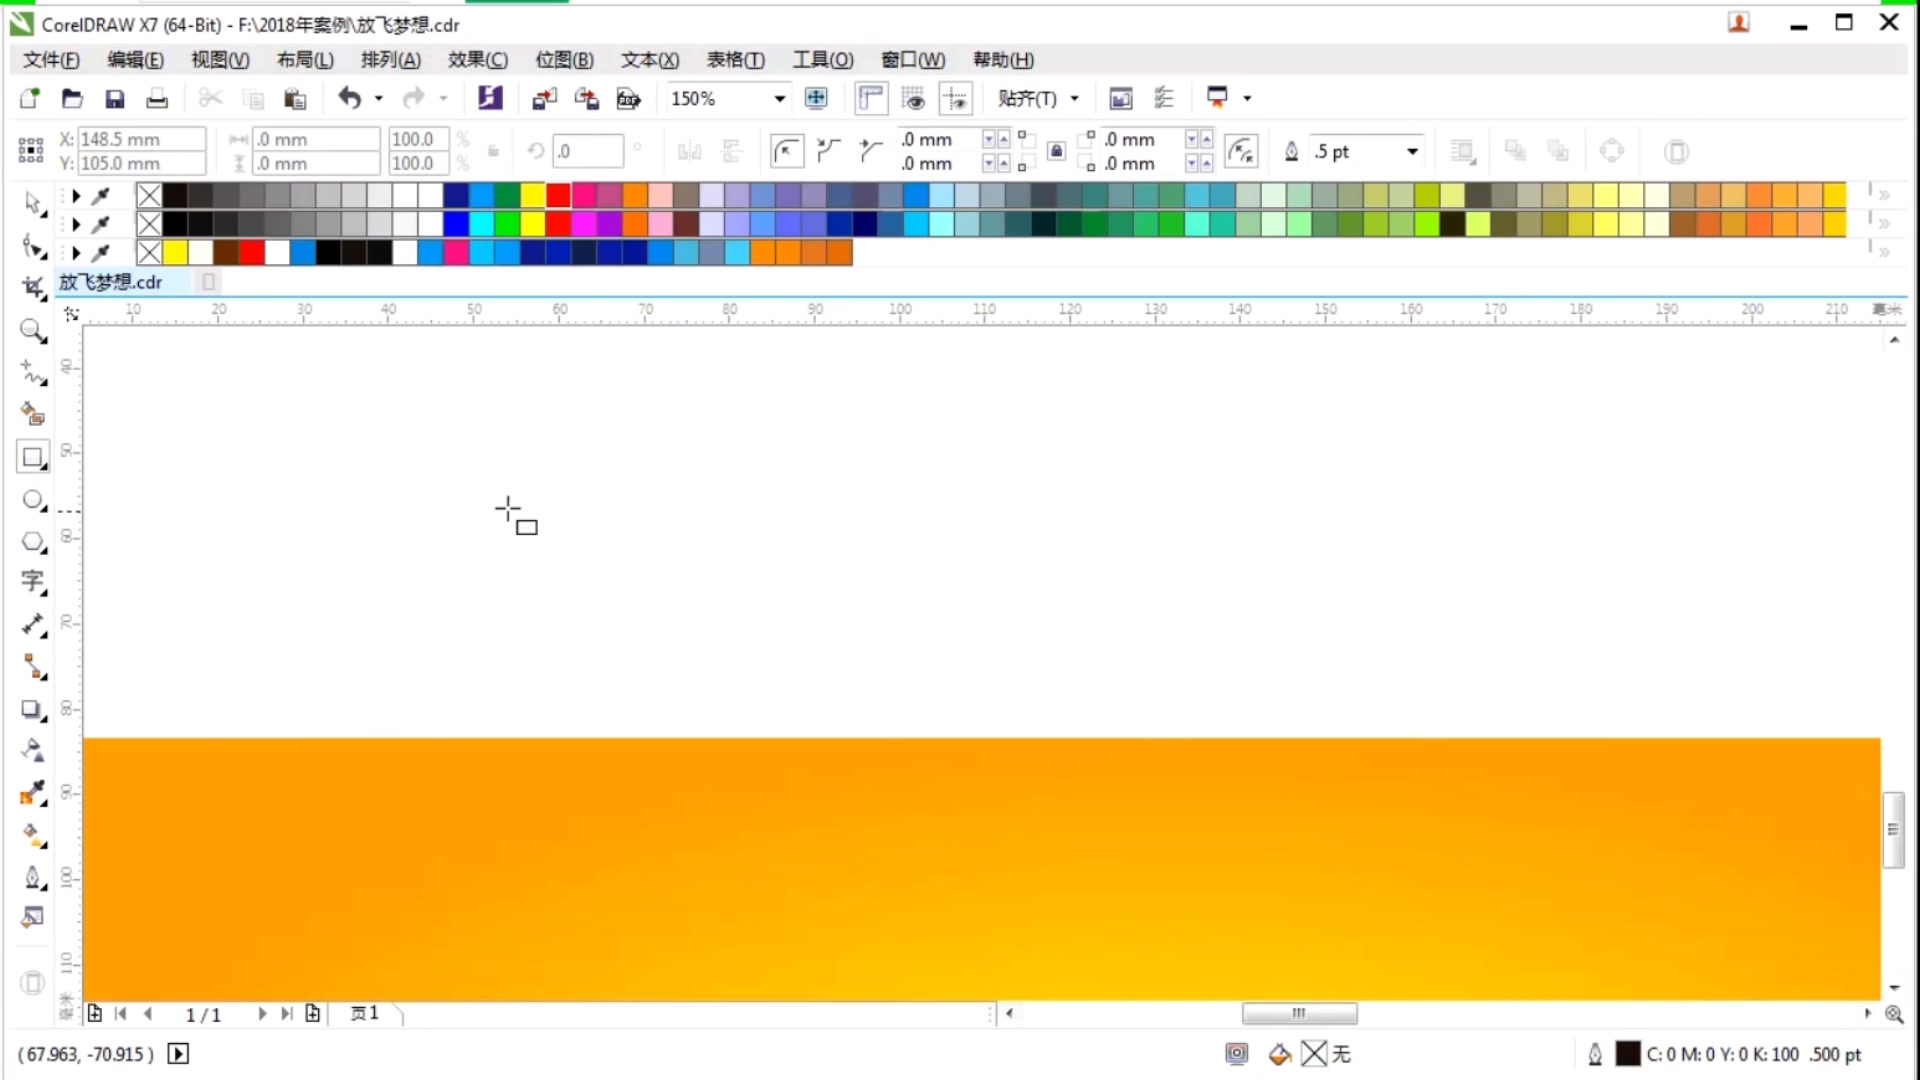Click the Print toolbar icon

pyautogui.click(x=157, y=98)
